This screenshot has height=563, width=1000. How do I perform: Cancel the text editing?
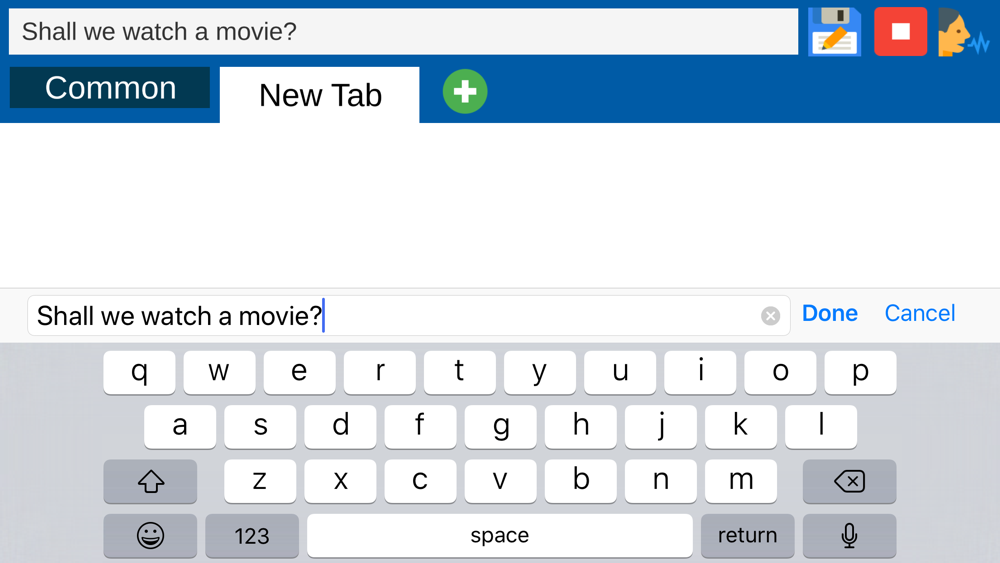[920, 313]
